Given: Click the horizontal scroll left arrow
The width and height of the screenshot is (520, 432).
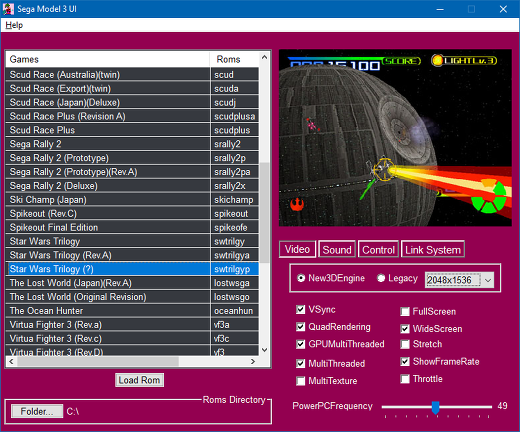Looking at the screenshot, I should point(11,361).
